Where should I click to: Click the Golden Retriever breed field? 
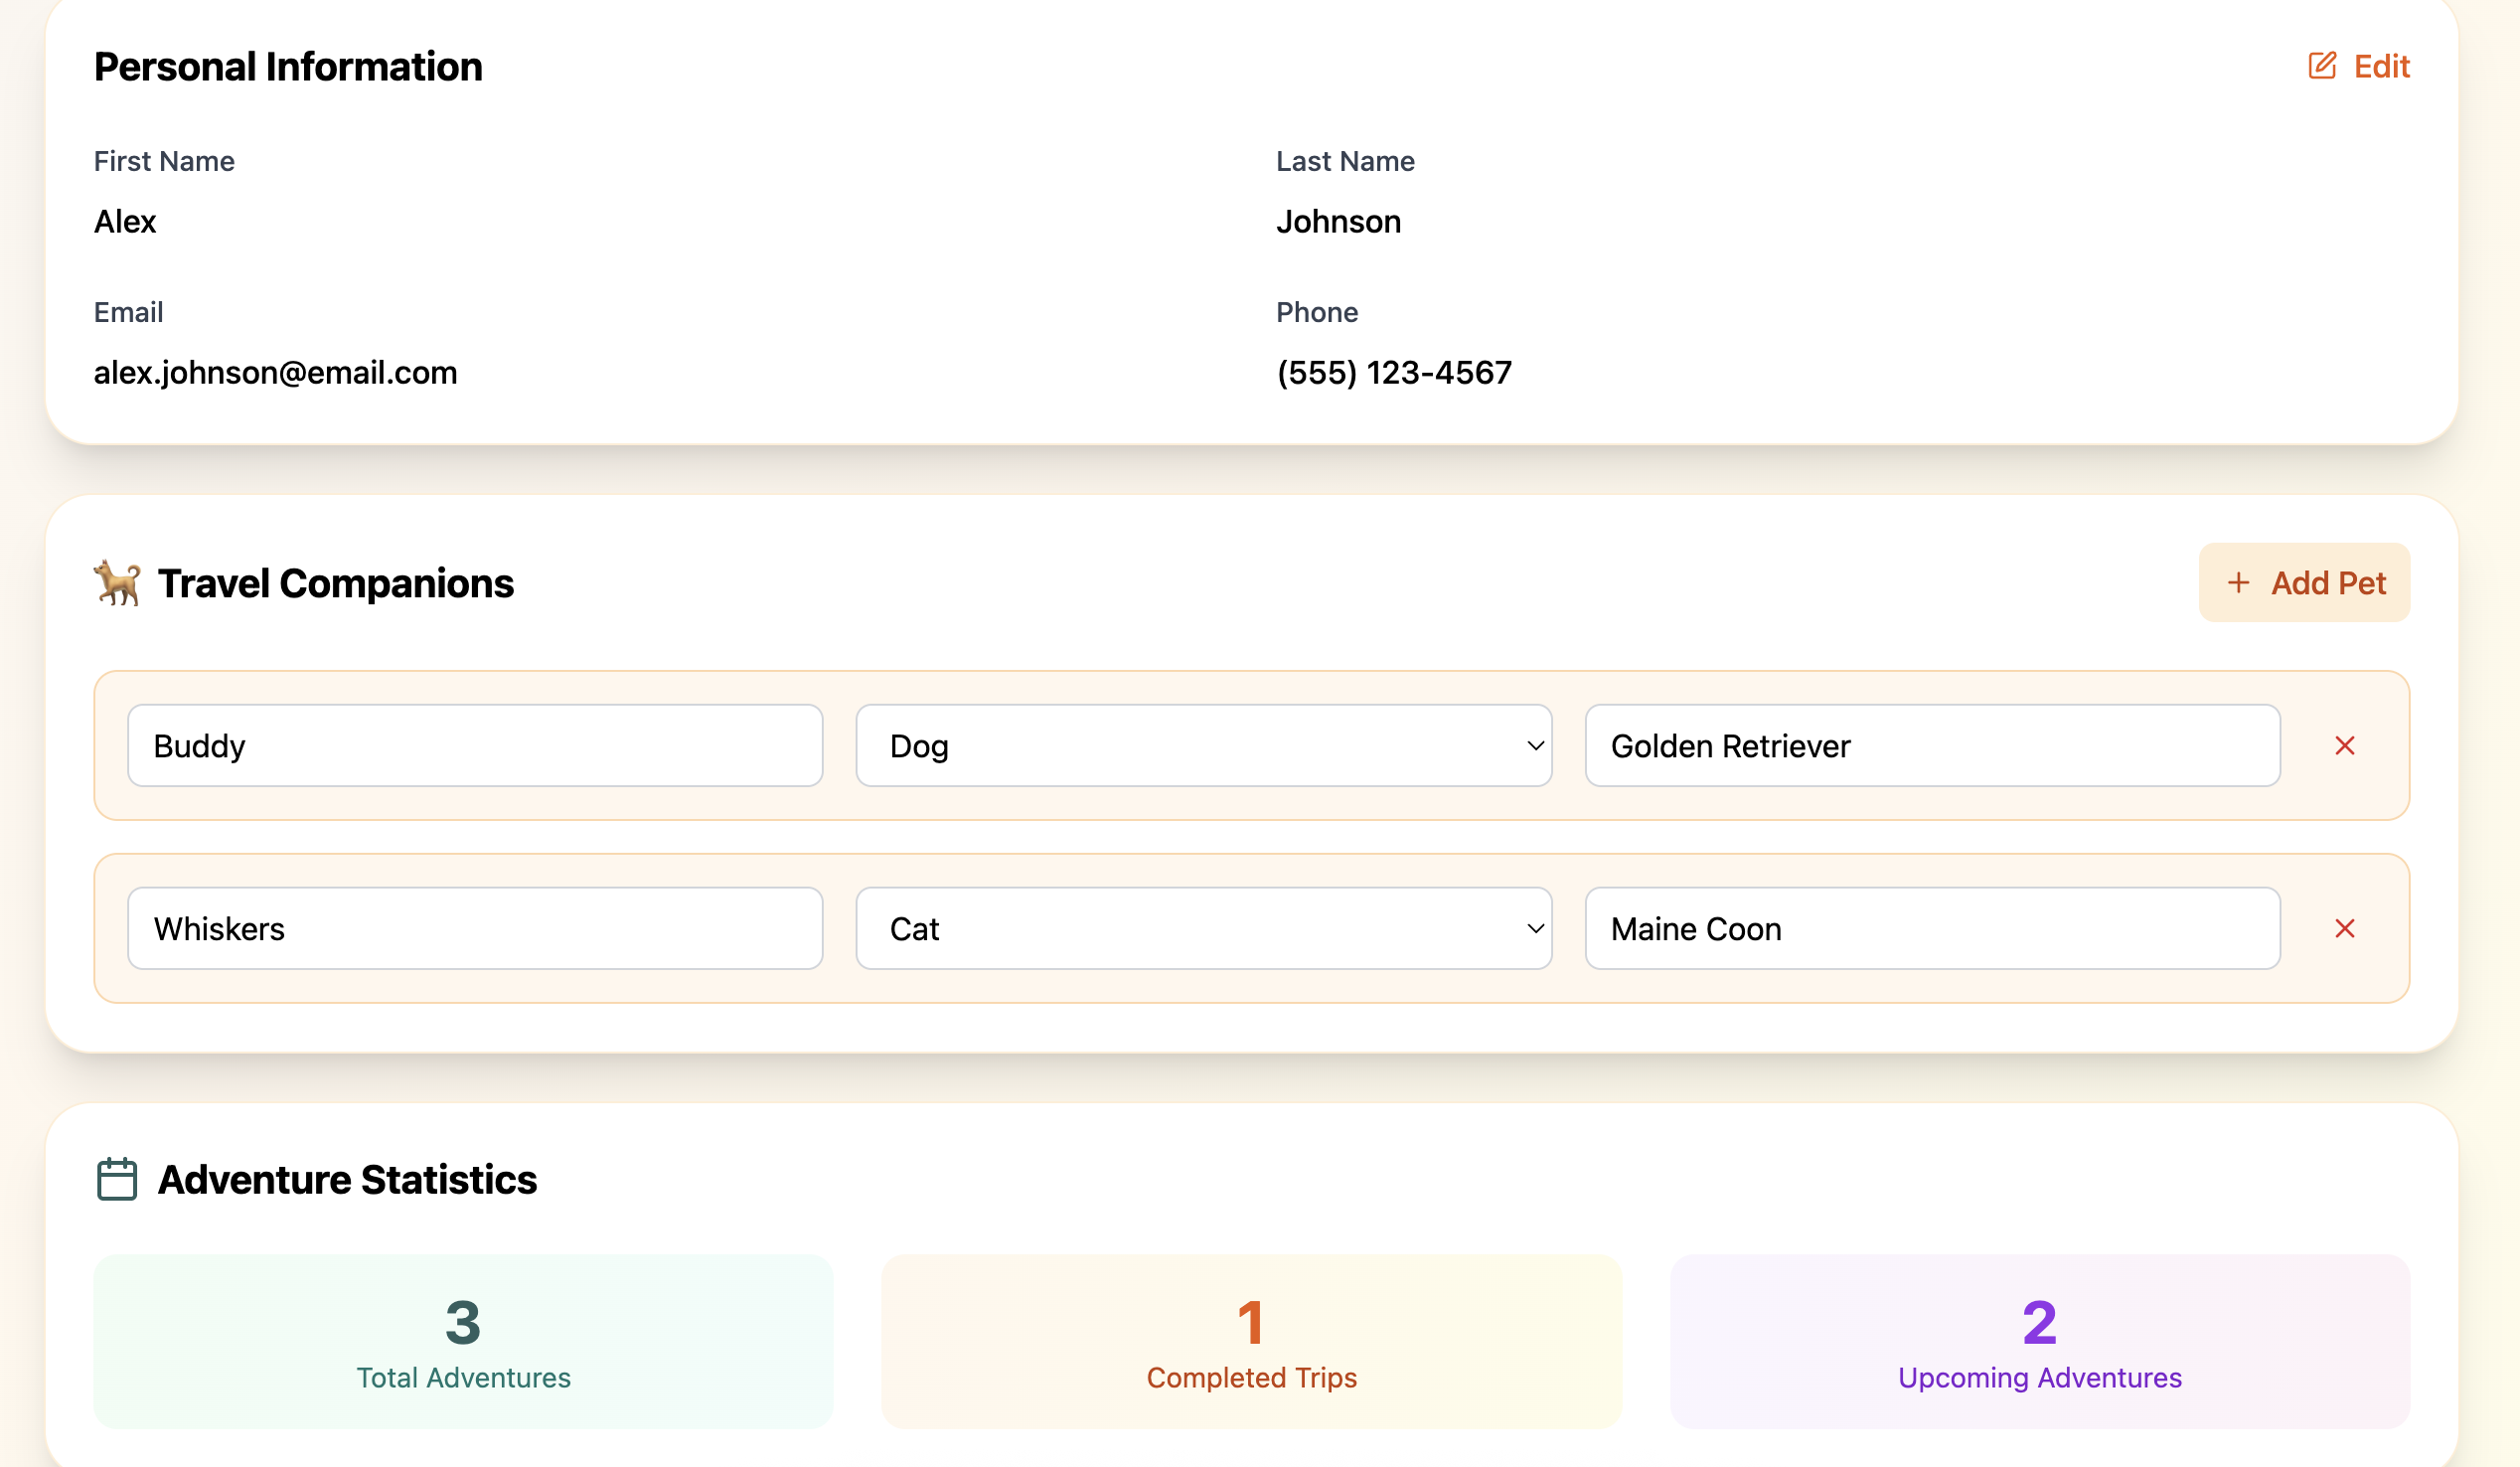(x=1932, y=746)
